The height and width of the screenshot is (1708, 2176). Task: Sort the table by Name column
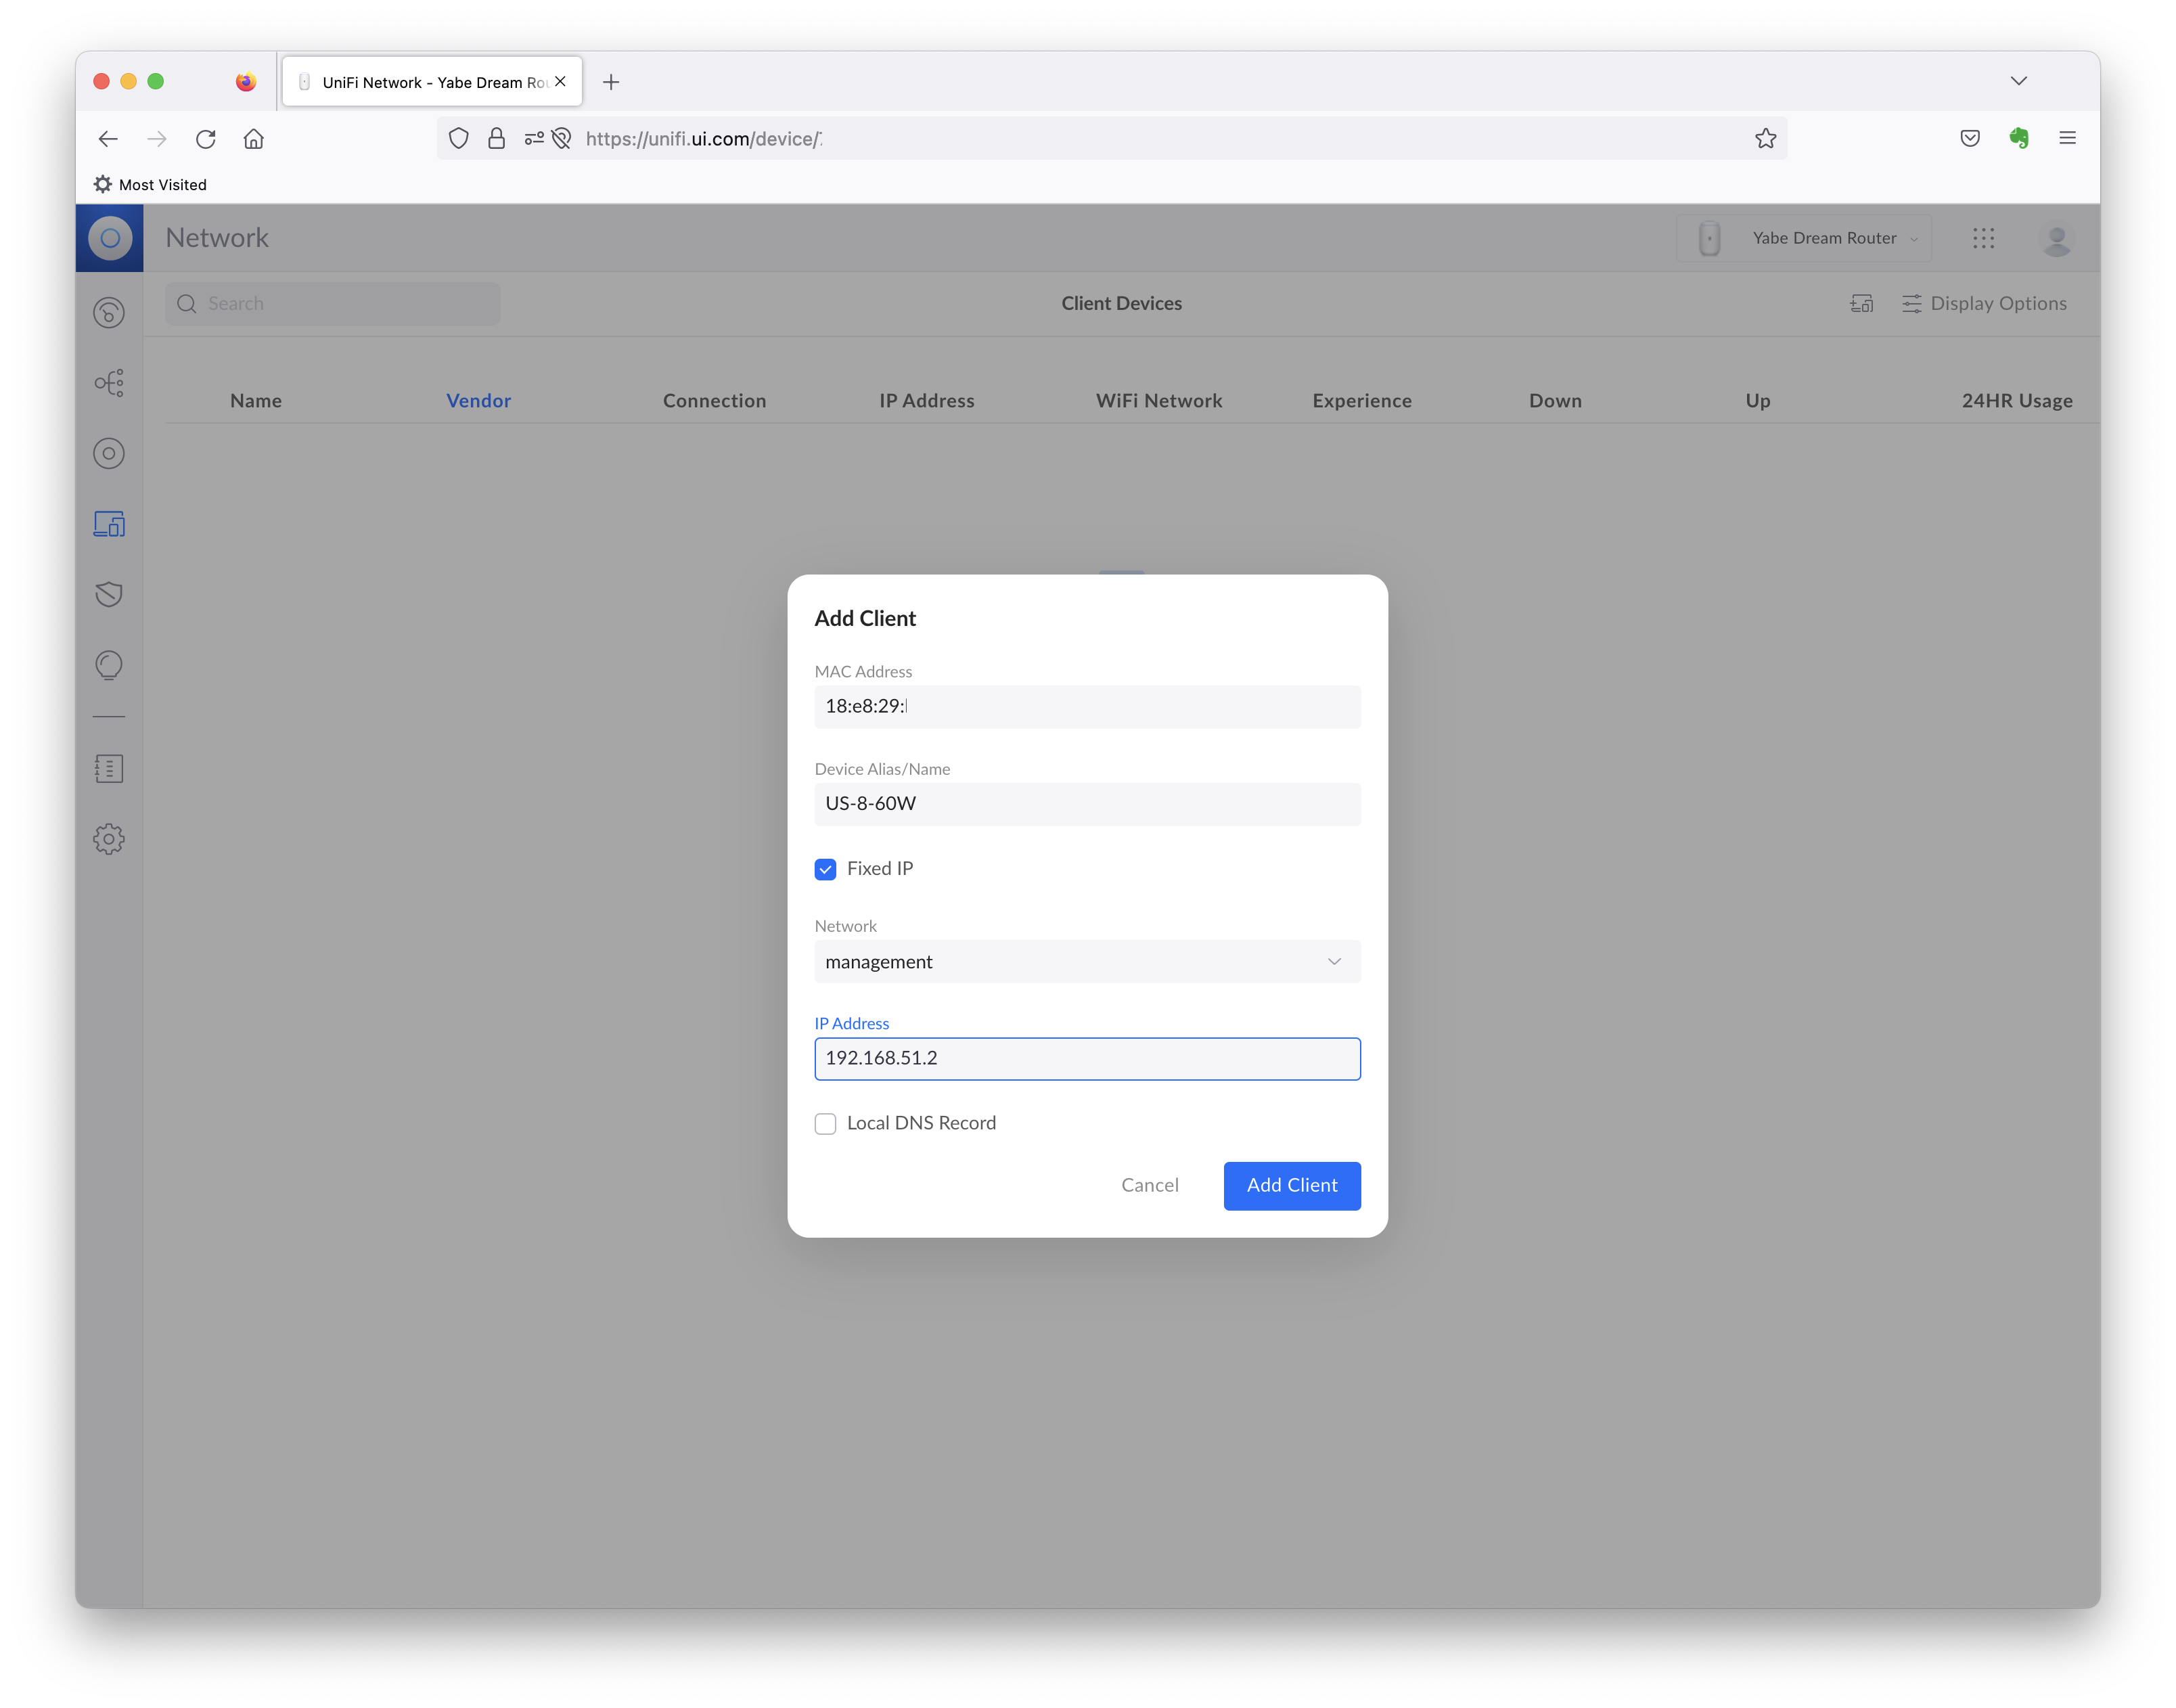[x=256, y=401]
